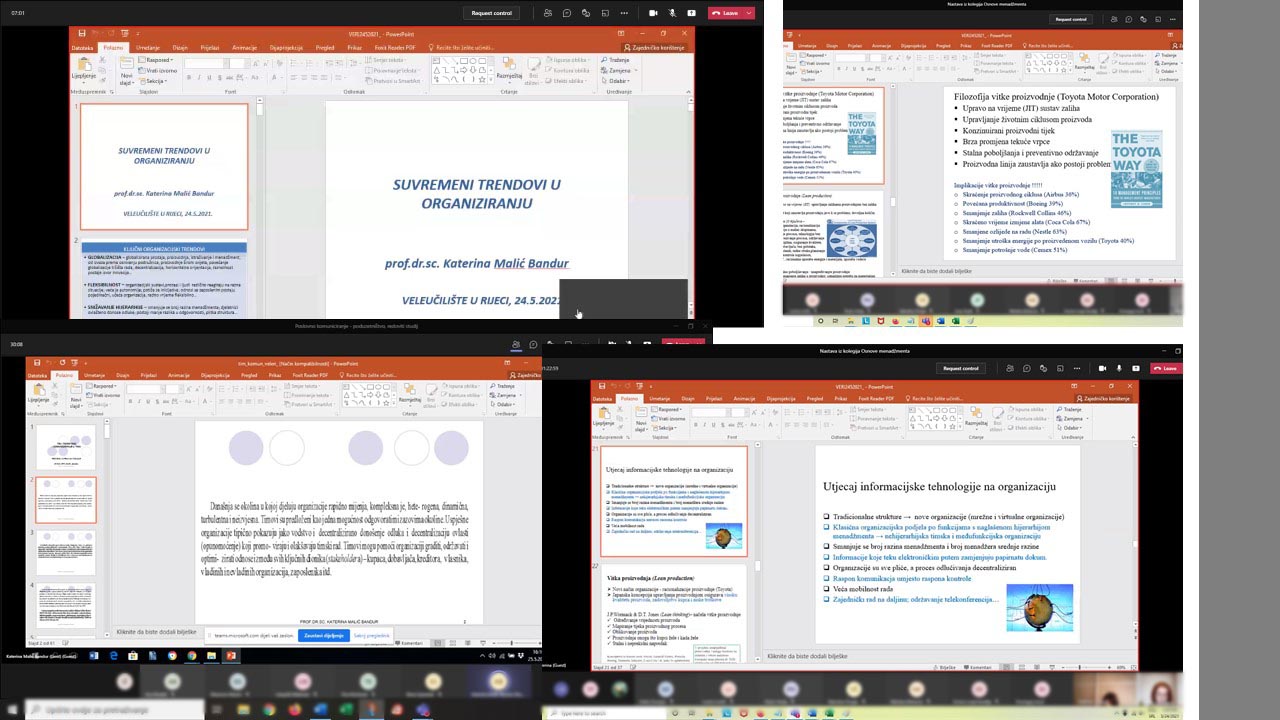The width and height of the screenshot is (1280, 720).
Task: Toggle the microphone in the 01:22:59 meeting
Action: click(1119, 368)
